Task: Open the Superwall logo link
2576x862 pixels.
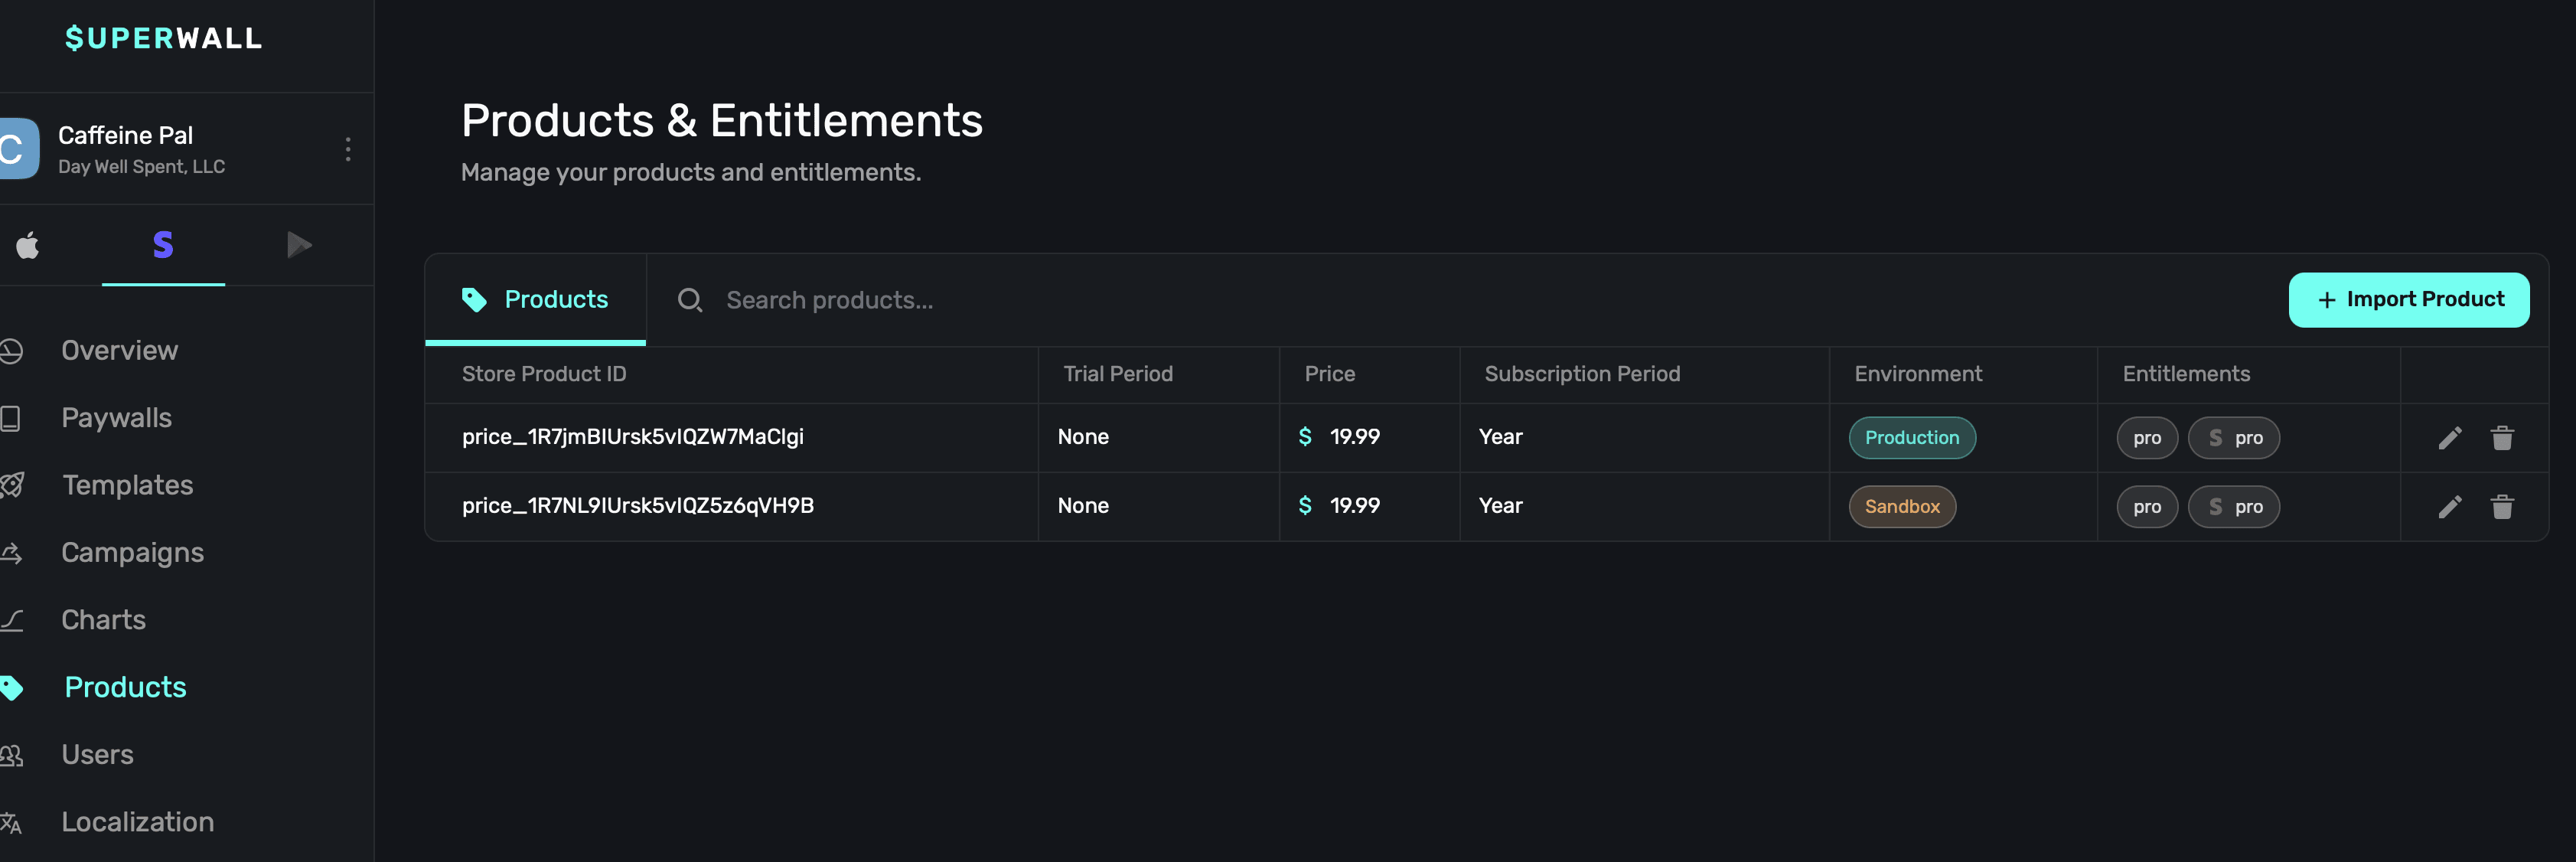Action: [x=163, y=38]
